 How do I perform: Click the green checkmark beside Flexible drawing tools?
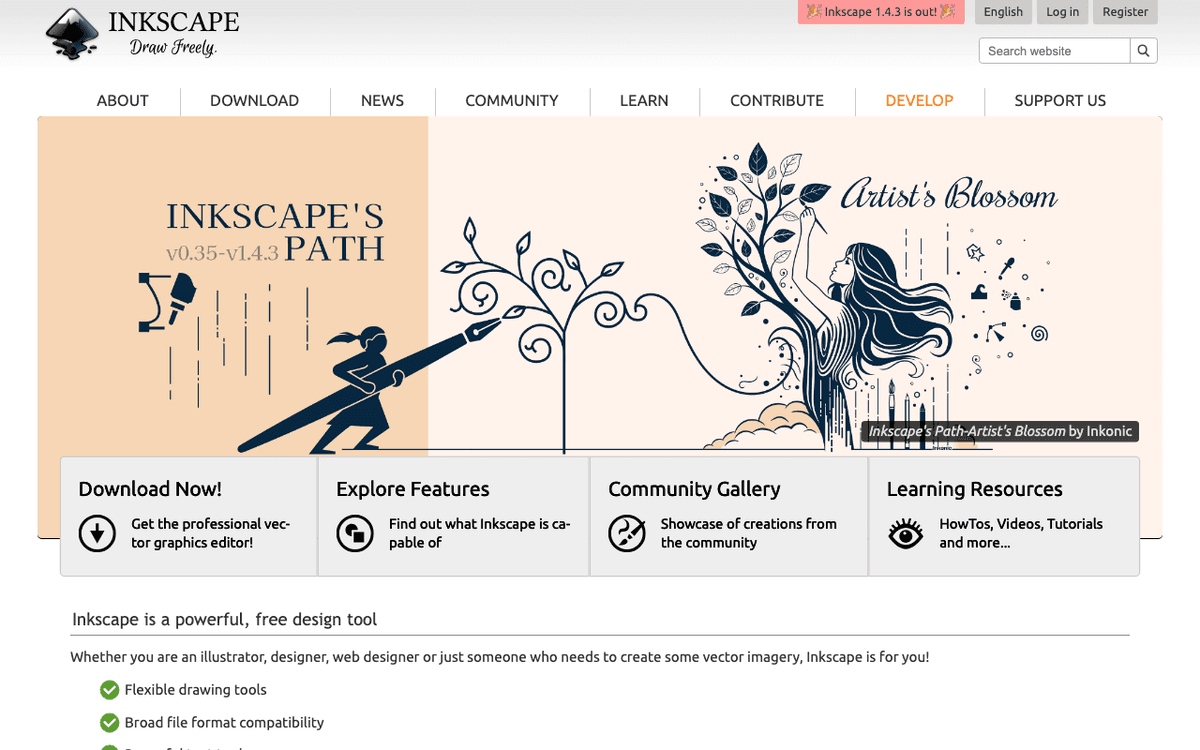click(x=109, y=689)
